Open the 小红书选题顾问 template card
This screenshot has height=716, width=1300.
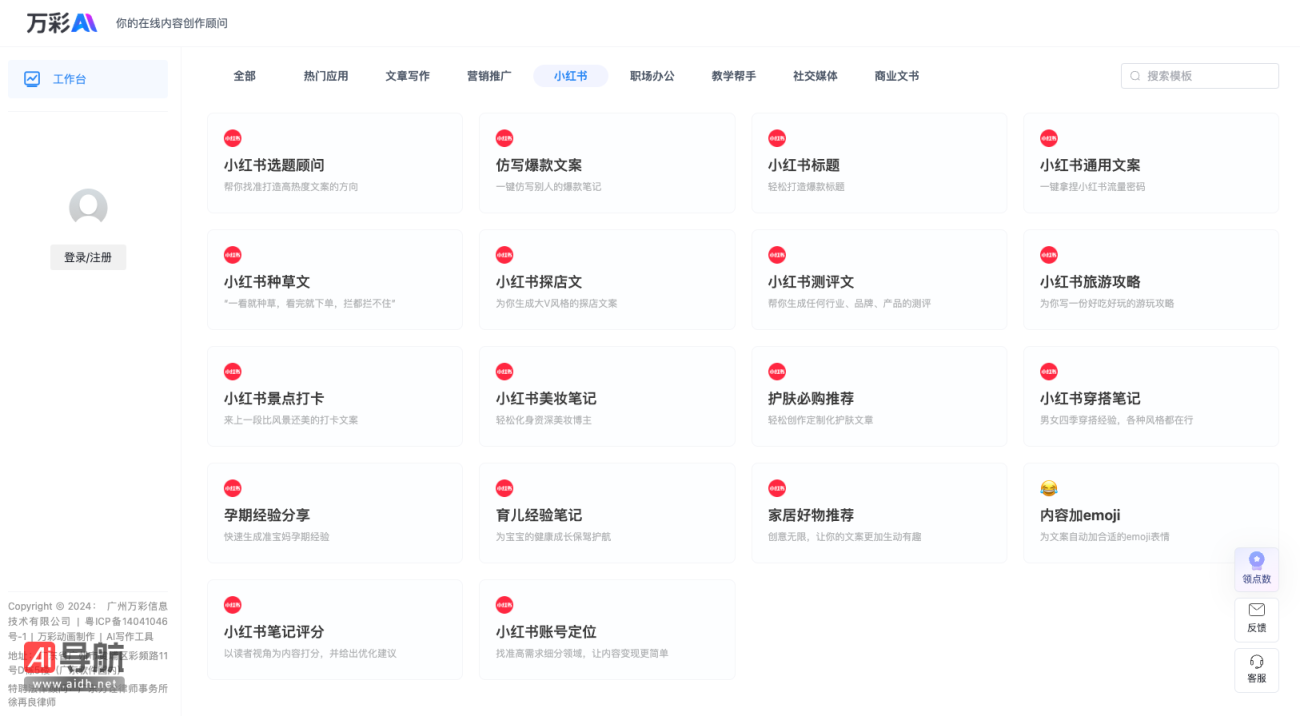click(x=334, y=163)
